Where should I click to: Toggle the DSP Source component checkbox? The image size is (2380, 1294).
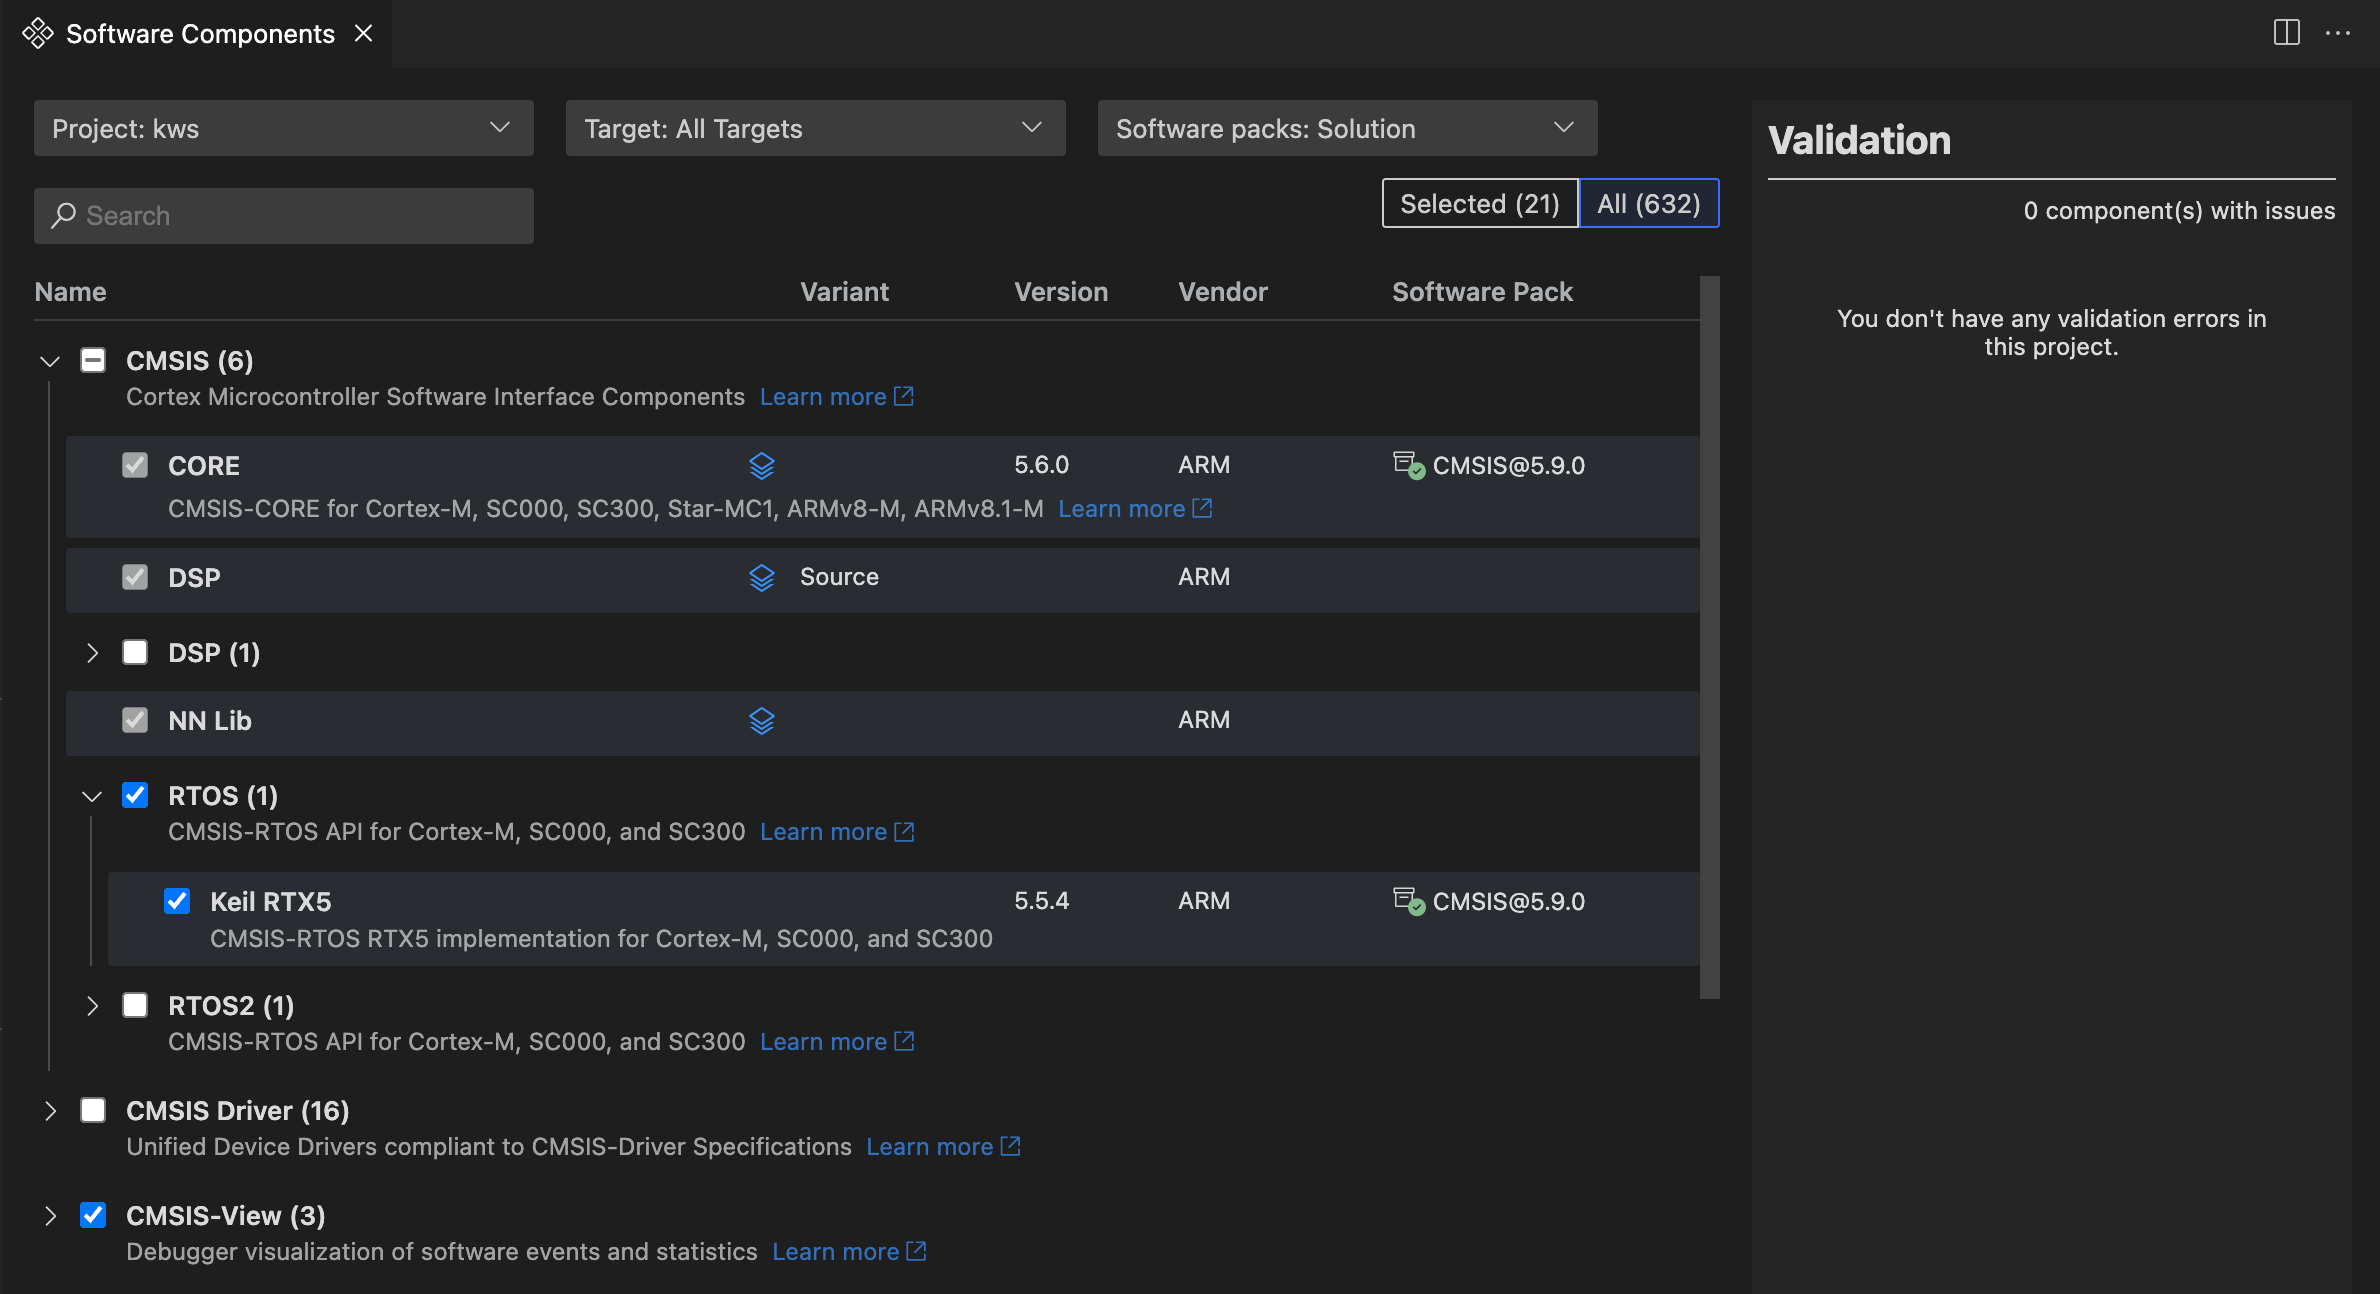tap(135, 577)
